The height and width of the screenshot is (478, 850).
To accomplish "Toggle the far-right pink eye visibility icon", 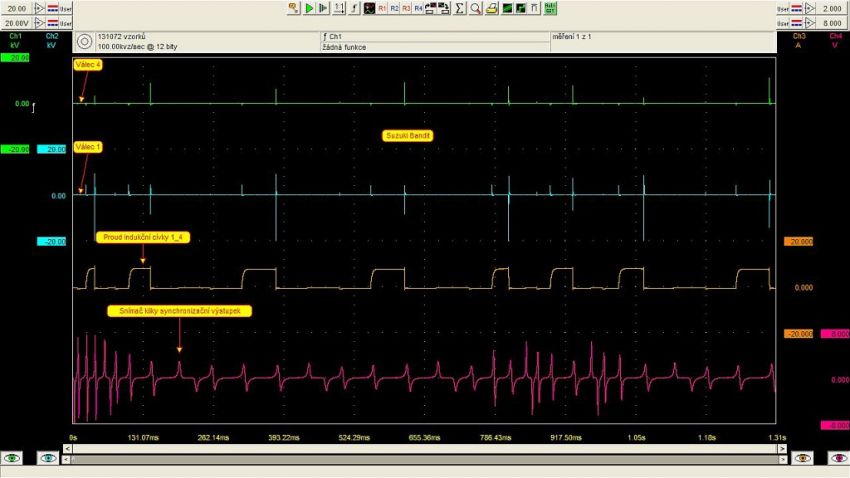I will coord(836,457).
